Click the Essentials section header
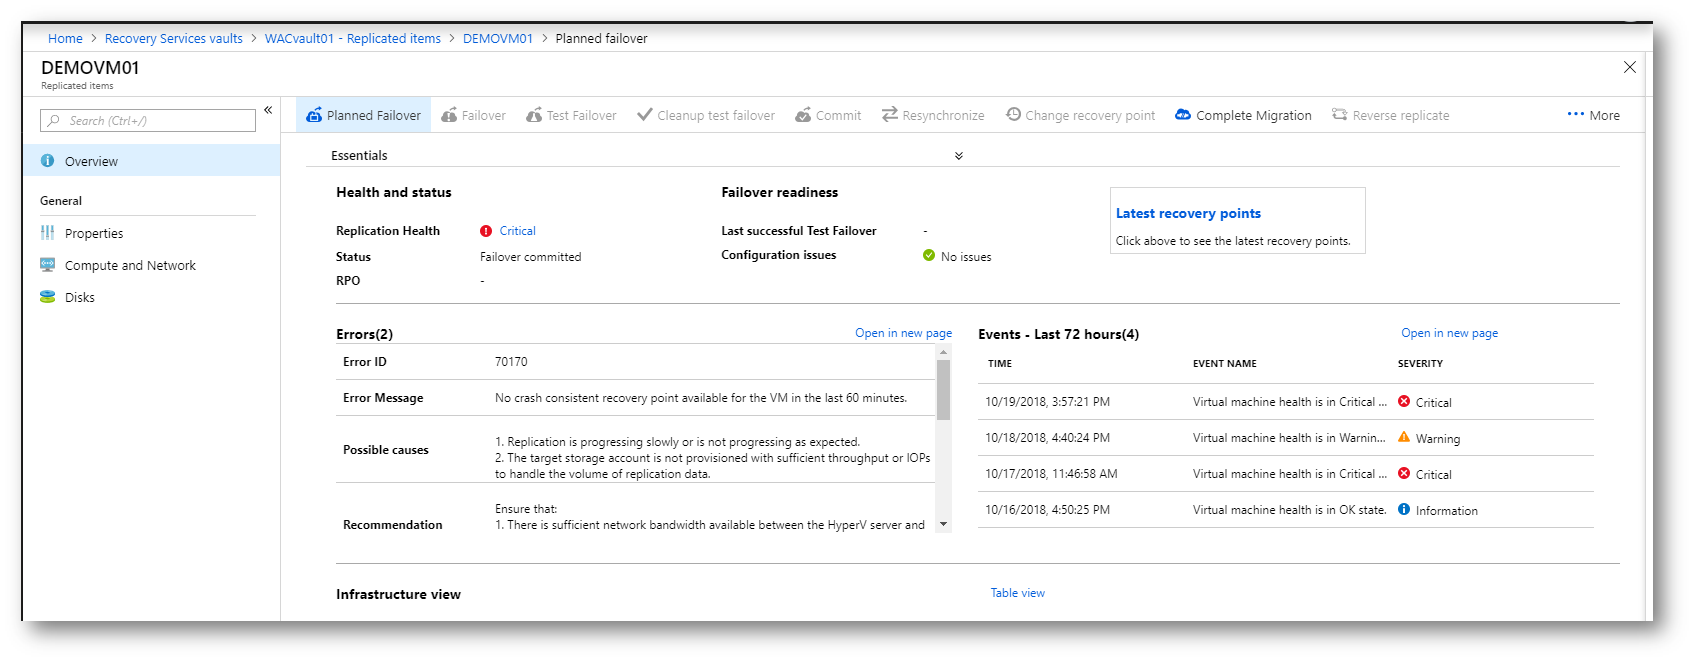Image resolution: width=1695 pixels, height=663 pixels. point(359,155)
